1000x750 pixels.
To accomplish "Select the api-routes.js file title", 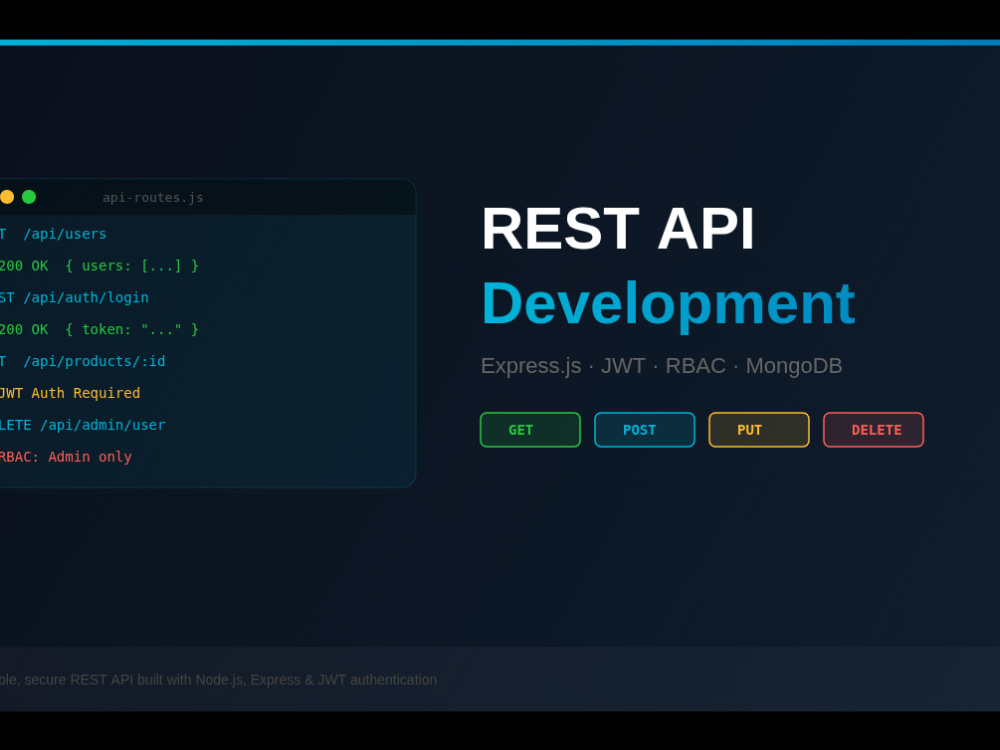I will tap(153, 198).
